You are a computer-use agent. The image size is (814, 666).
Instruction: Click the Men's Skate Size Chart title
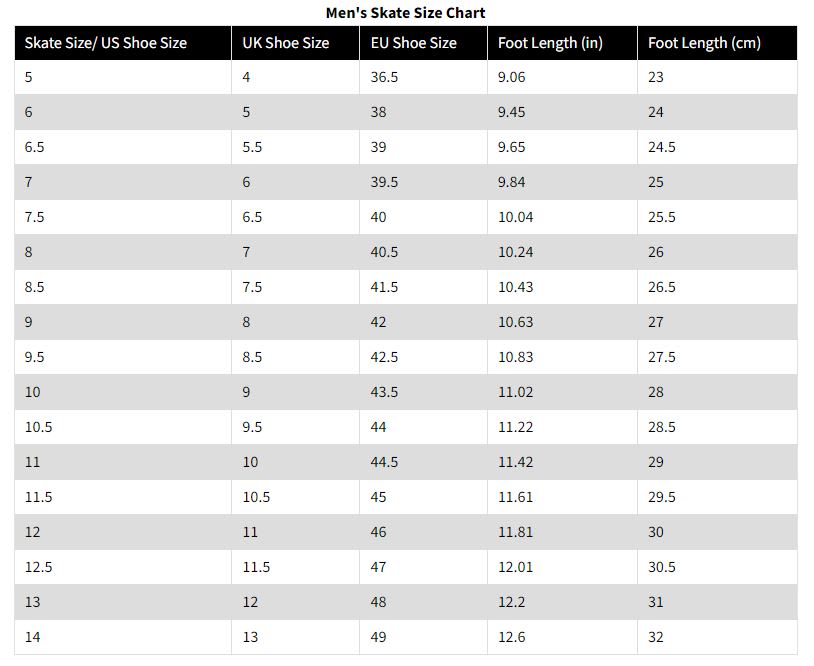point(405,12)
